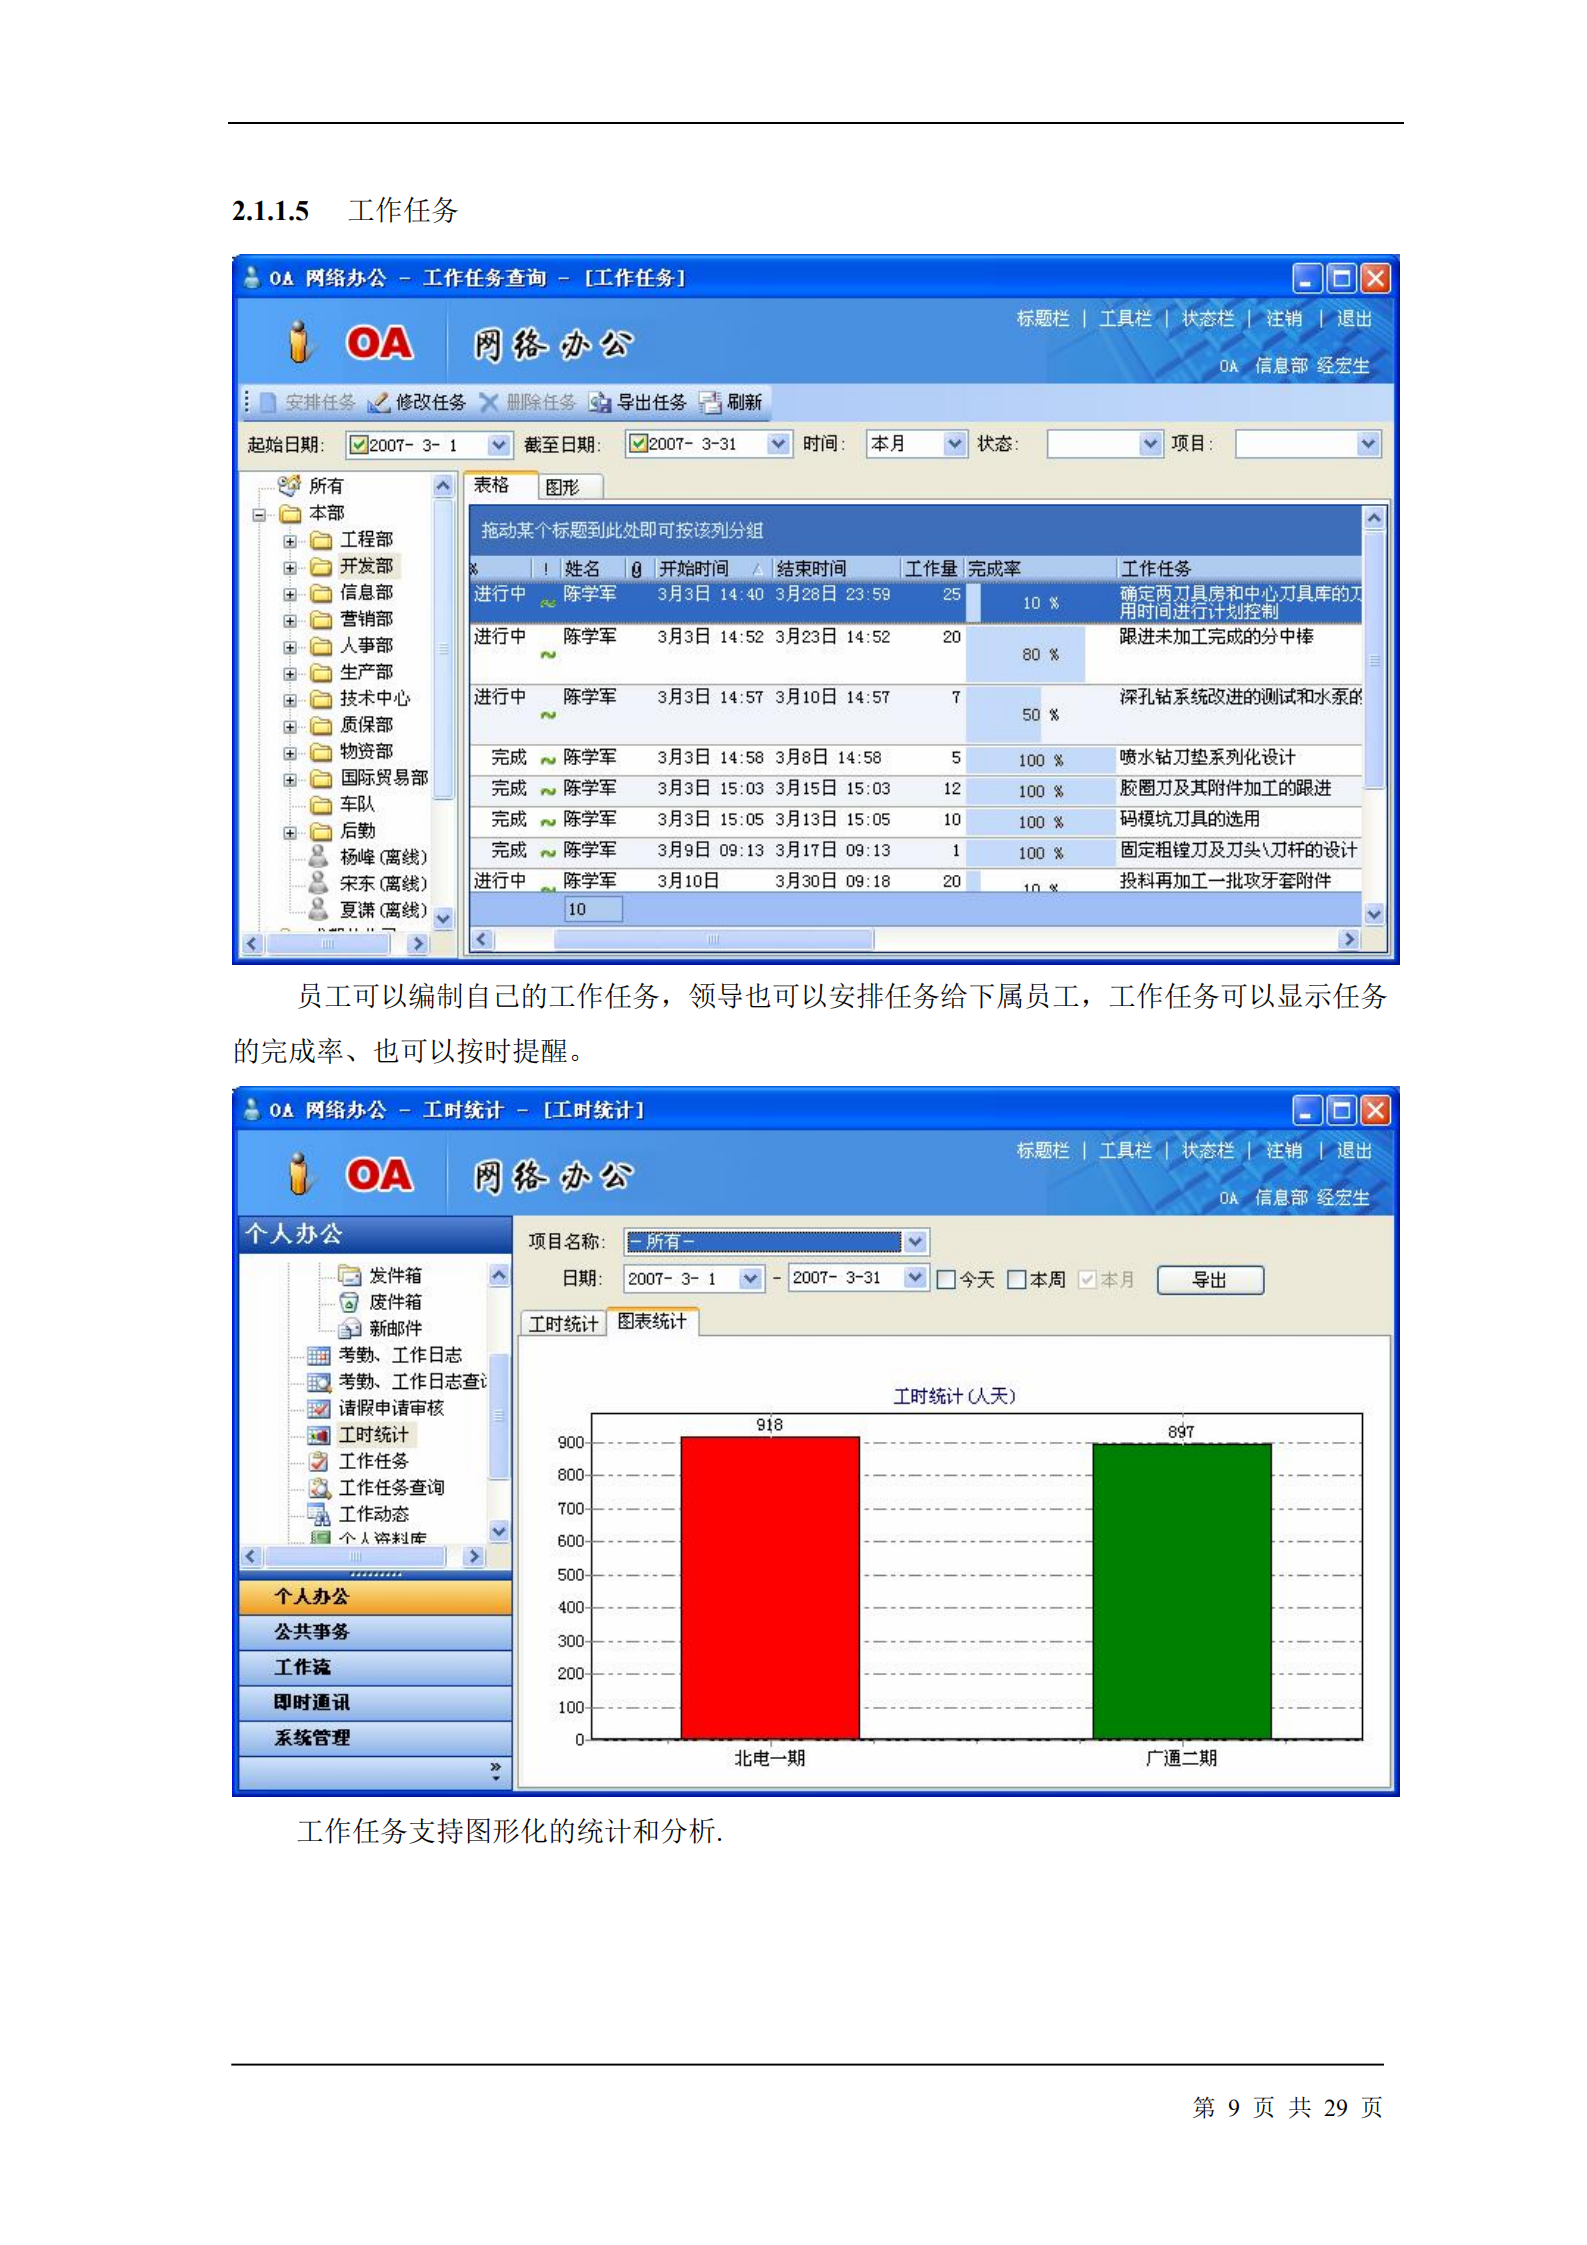Click the red 北电一期 bar
The width and height of the screenshot is (1587, 2245).
[x=770, y=1588]
